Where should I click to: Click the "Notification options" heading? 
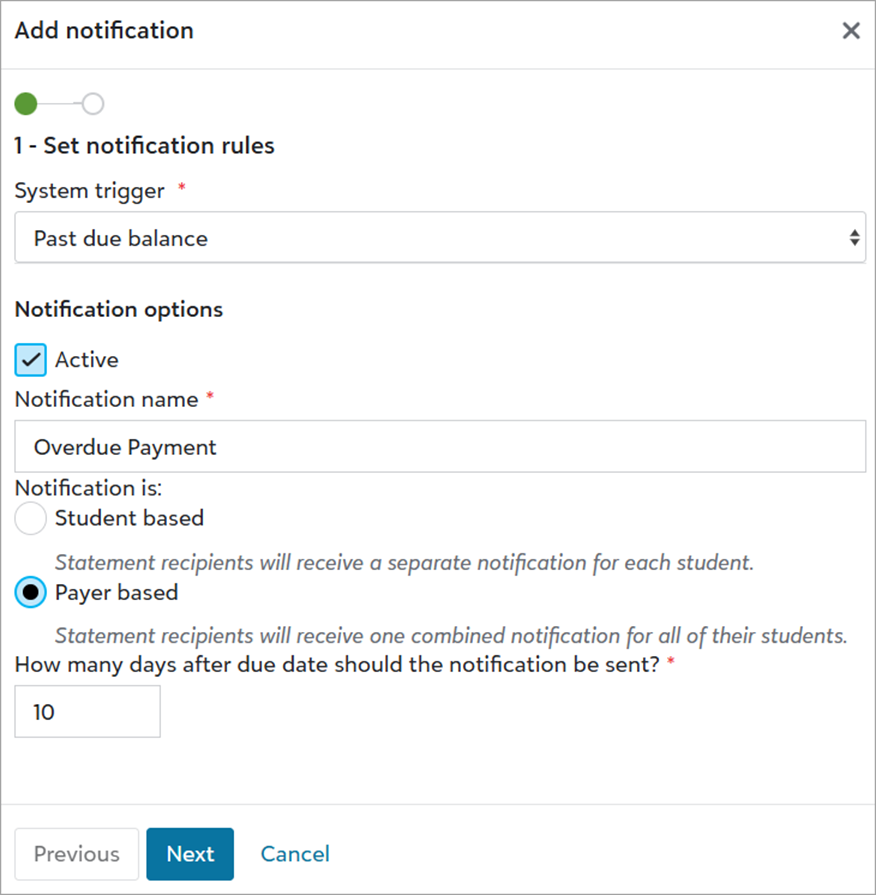[119, 309]
